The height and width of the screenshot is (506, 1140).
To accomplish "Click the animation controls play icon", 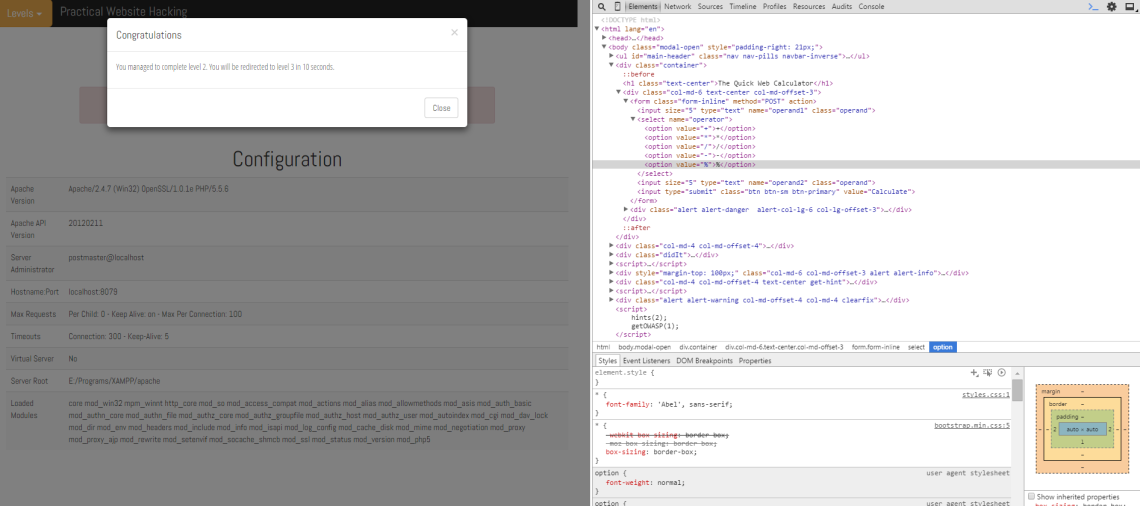I will pyautogui.click(x=1001, y=372).
